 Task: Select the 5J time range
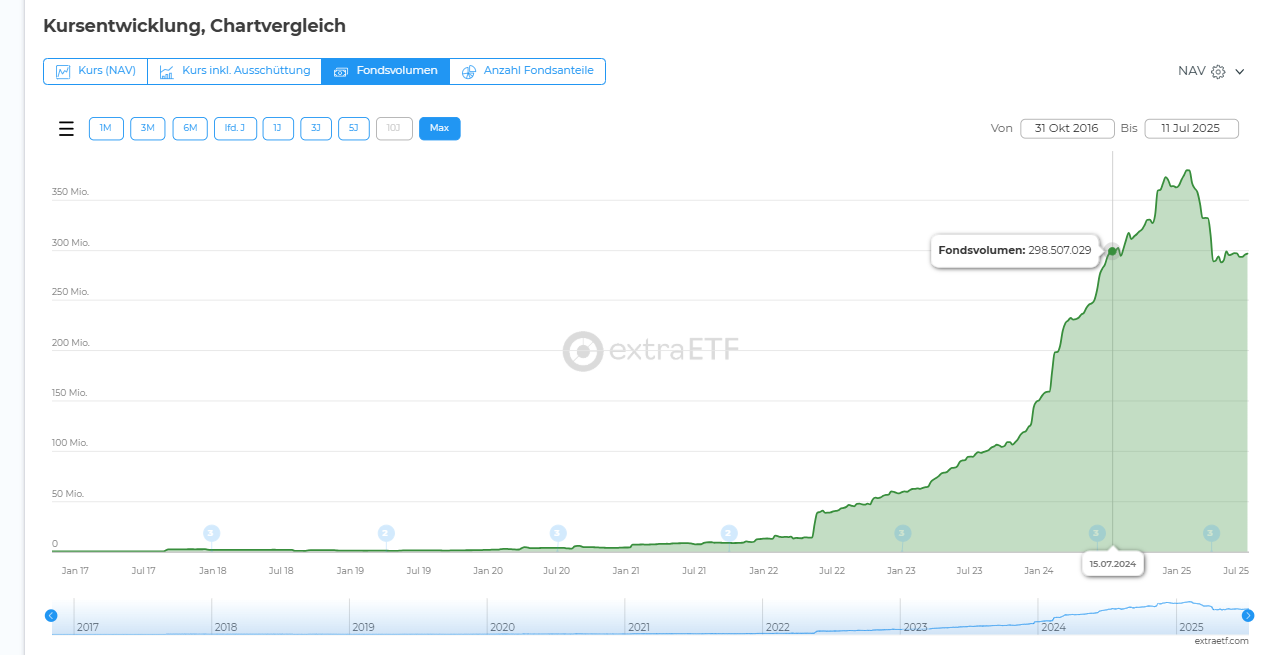[354, 128]
